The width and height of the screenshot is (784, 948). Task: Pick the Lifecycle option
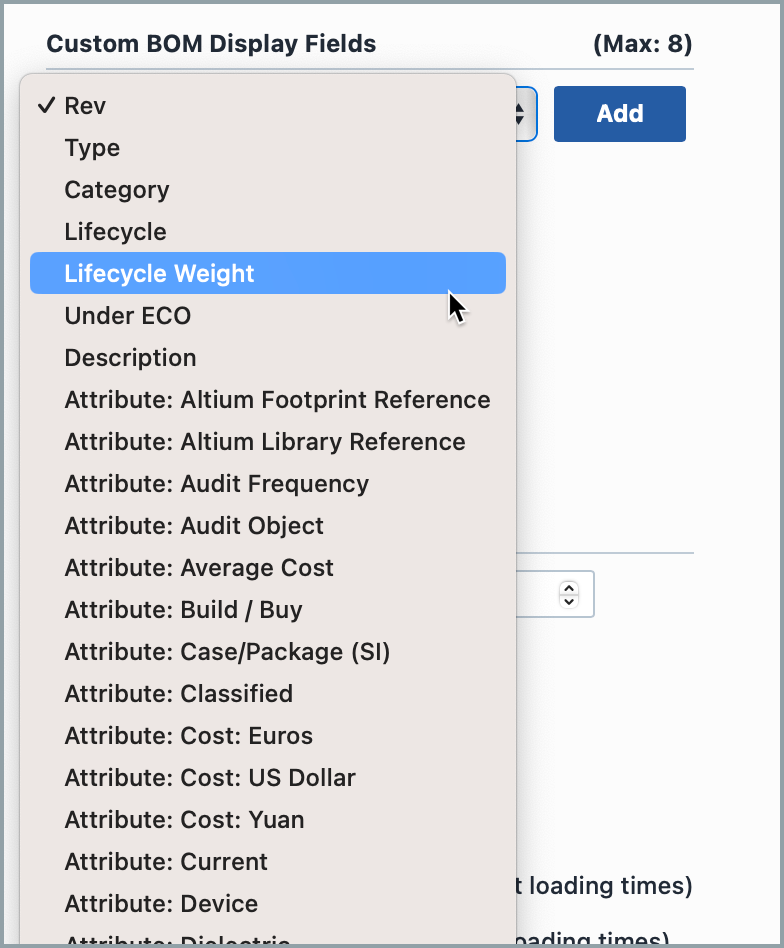click(115, 232)
